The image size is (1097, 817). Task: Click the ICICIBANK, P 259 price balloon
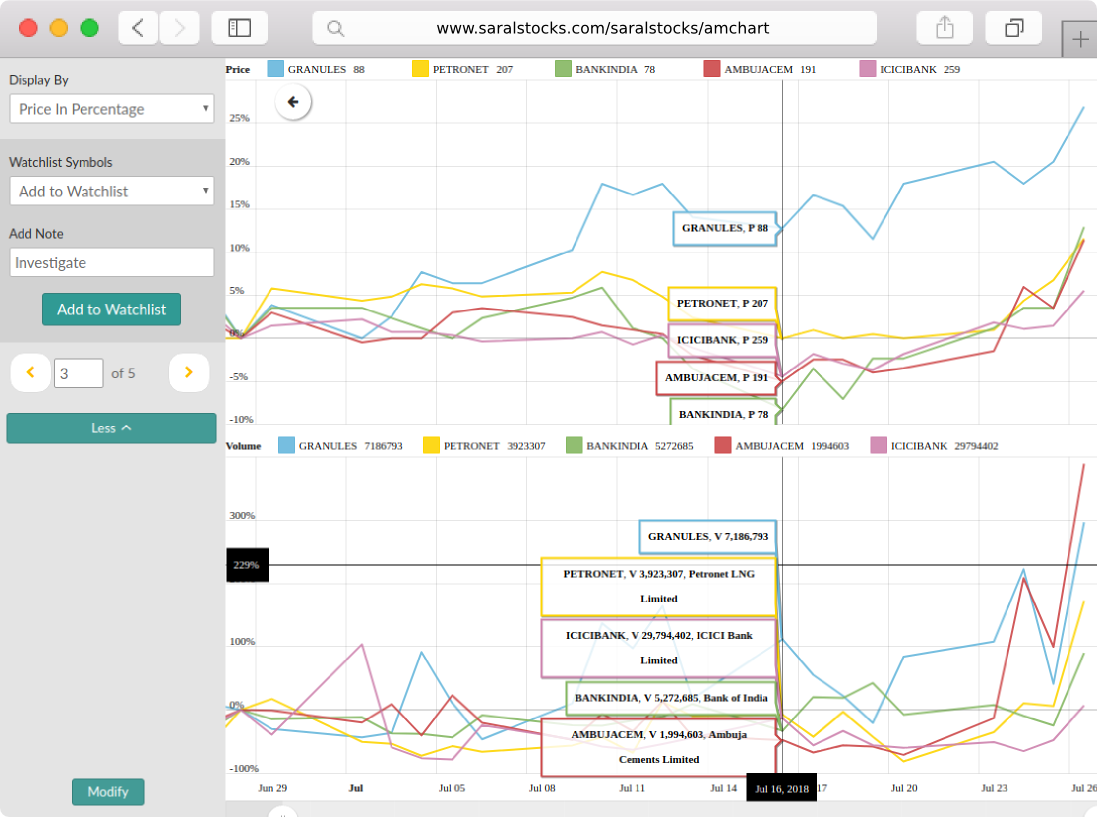pos(722,340)
